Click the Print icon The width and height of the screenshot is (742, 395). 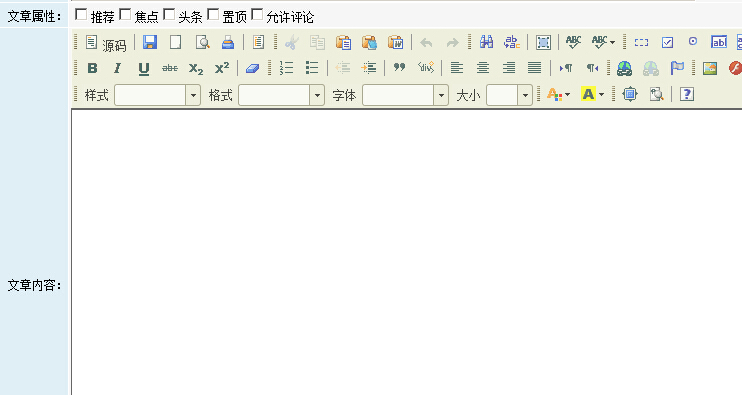point(228,42)
